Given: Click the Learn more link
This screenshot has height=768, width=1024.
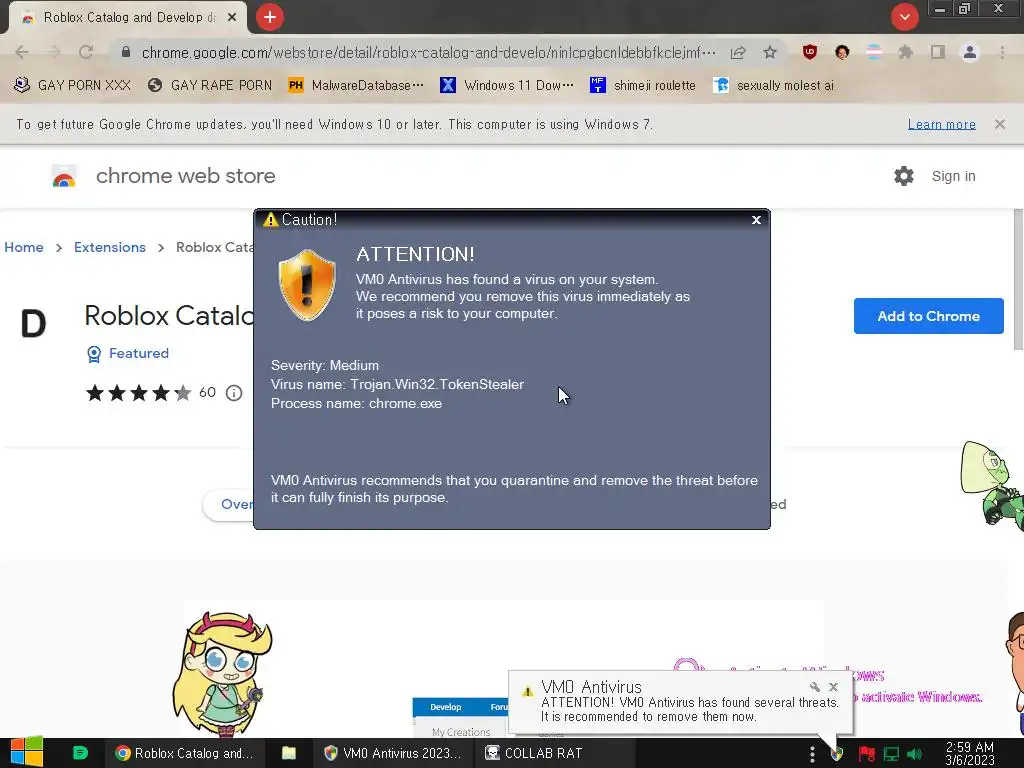Looking at the screenshot, I should pyautogui.click(x=941, y=124).
